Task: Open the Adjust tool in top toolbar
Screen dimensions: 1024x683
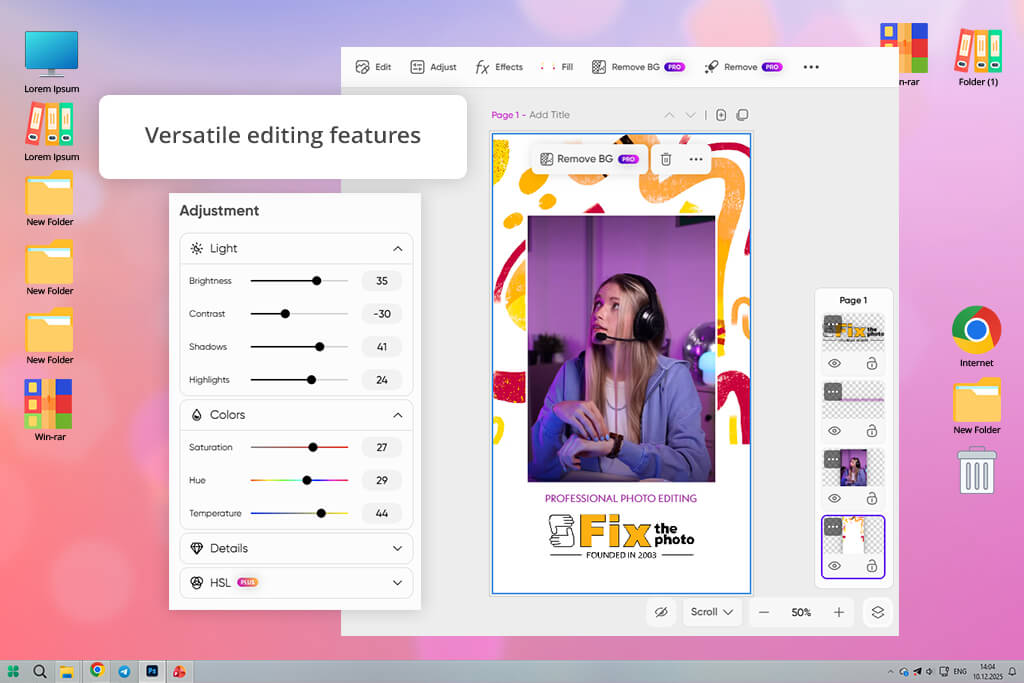Action: click(x=434, y=67)
